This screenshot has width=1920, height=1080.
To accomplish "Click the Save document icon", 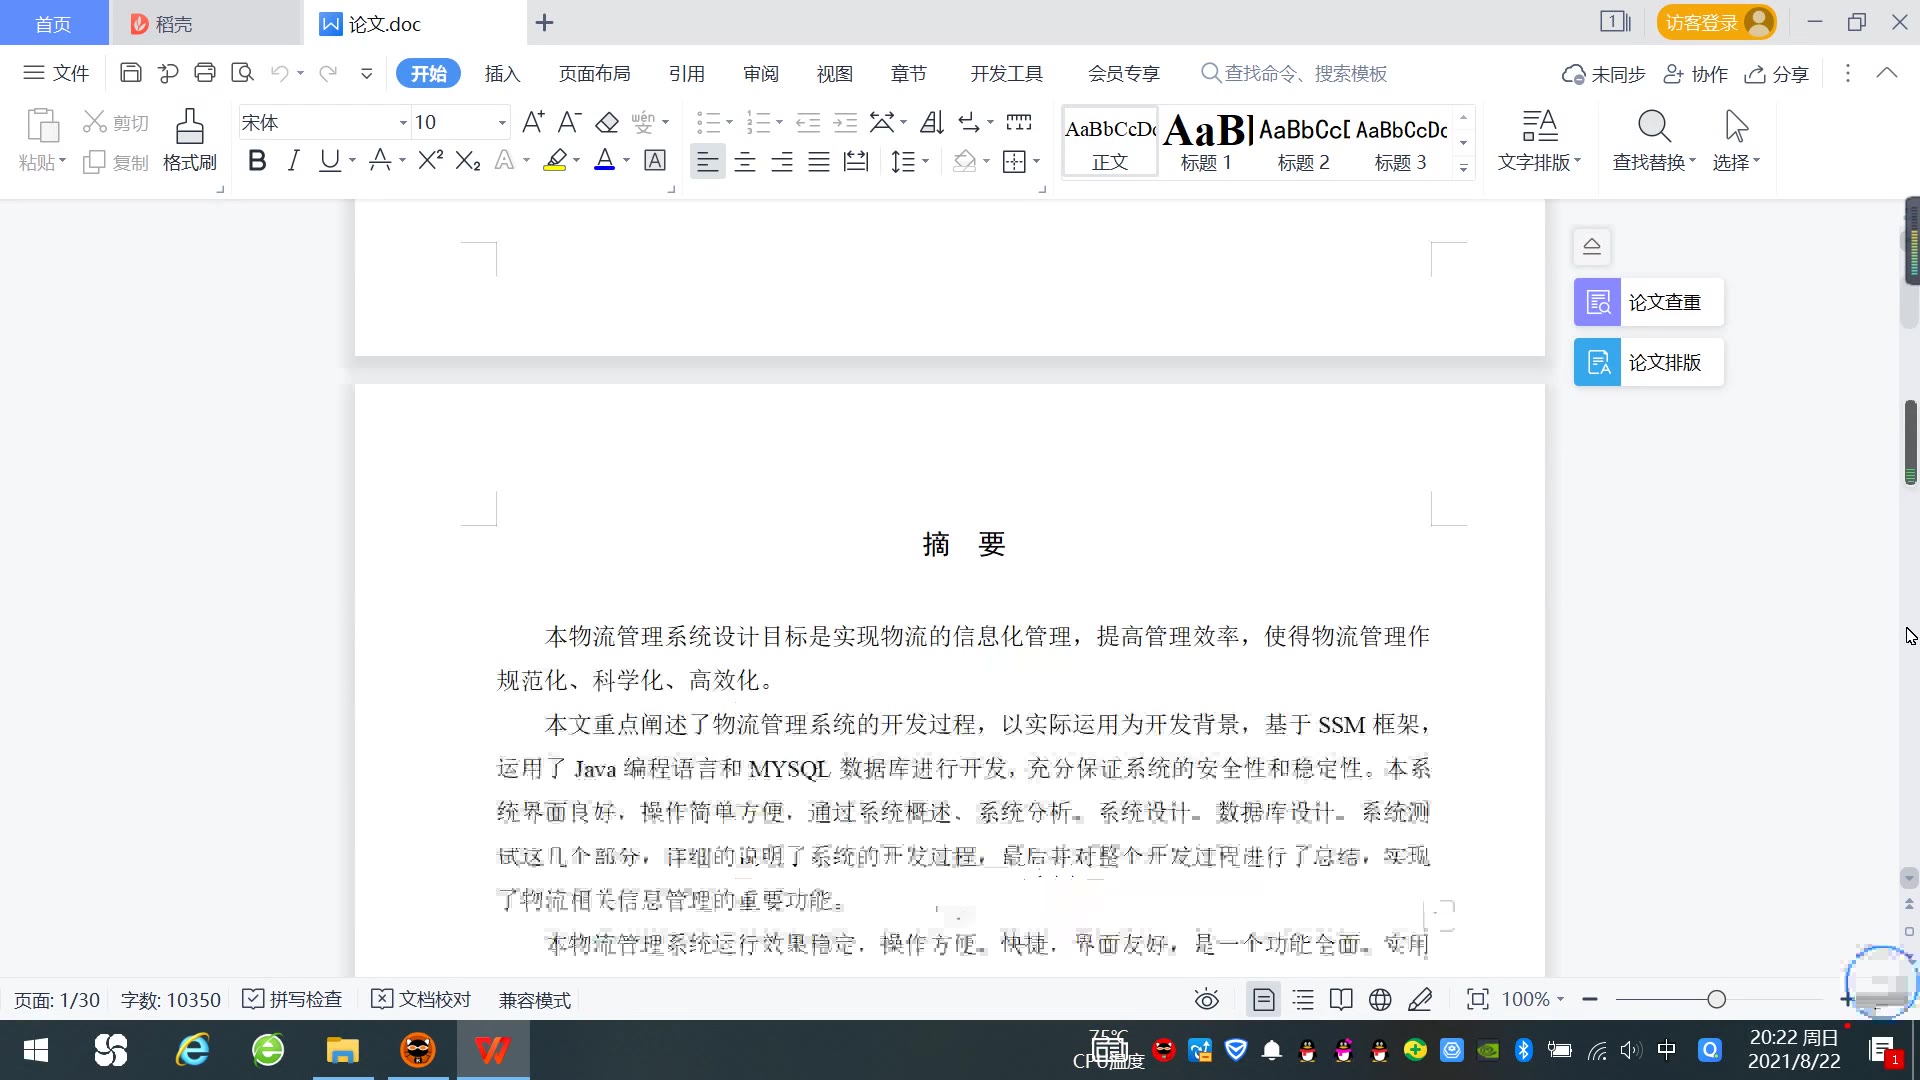I will 130,73.
